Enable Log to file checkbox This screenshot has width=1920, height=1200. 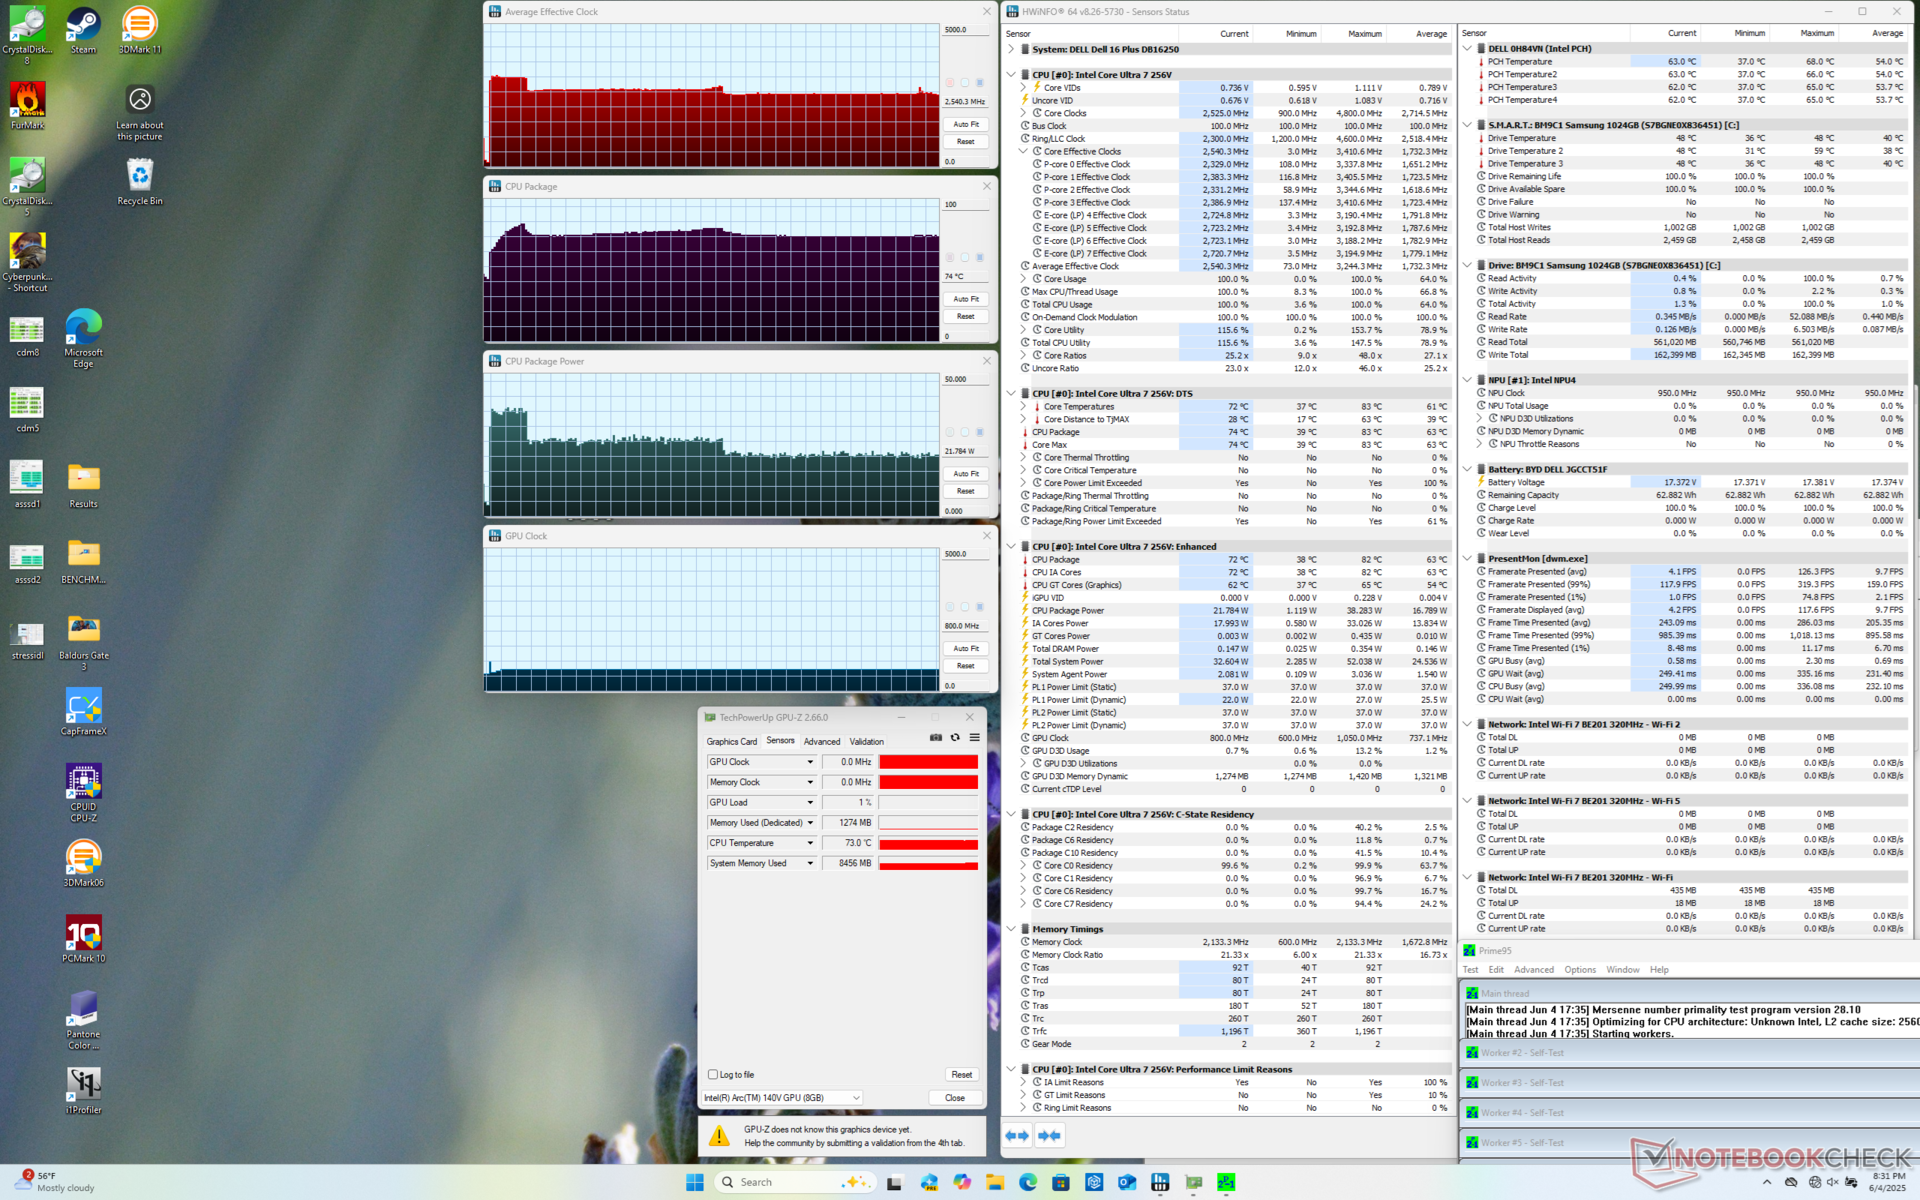click(713, 1074)
